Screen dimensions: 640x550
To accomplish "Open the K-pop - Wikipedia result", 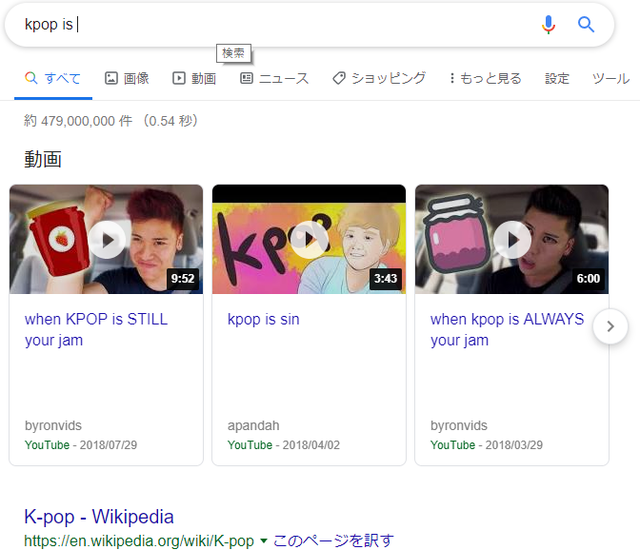I will tap(99, 517).
